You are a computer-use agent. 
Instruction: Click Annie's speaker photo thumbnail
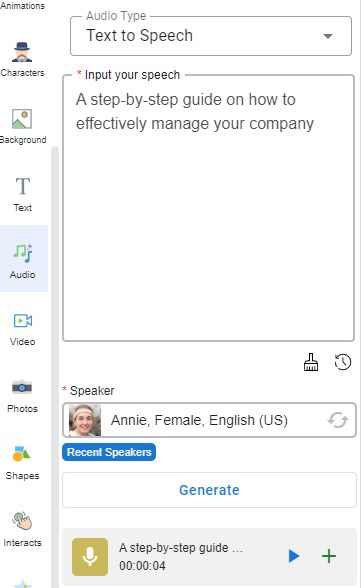85,420
